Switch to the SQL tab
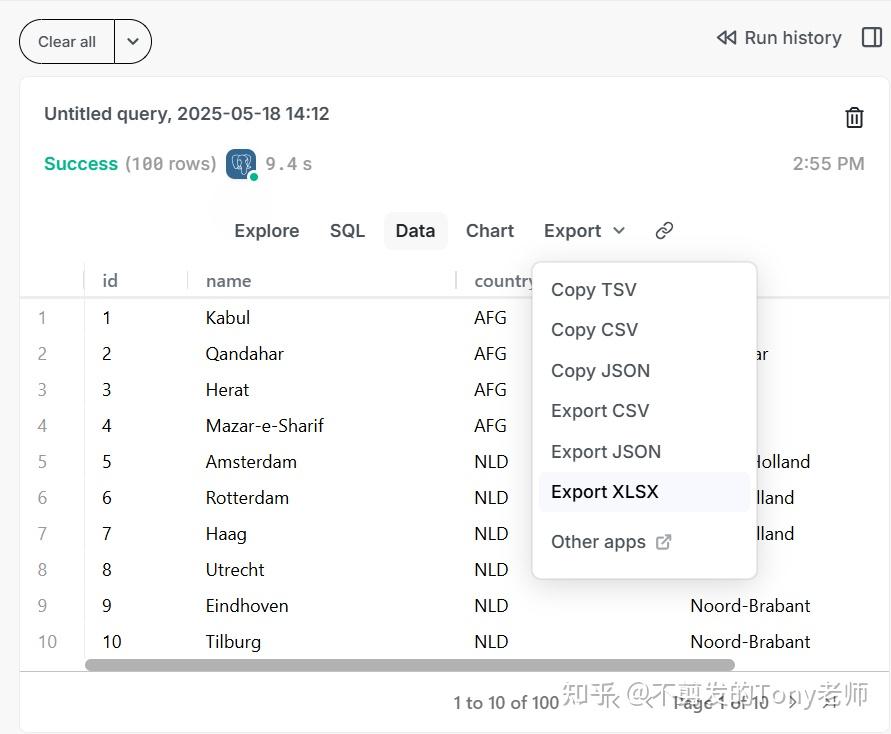 pos(347,230)
